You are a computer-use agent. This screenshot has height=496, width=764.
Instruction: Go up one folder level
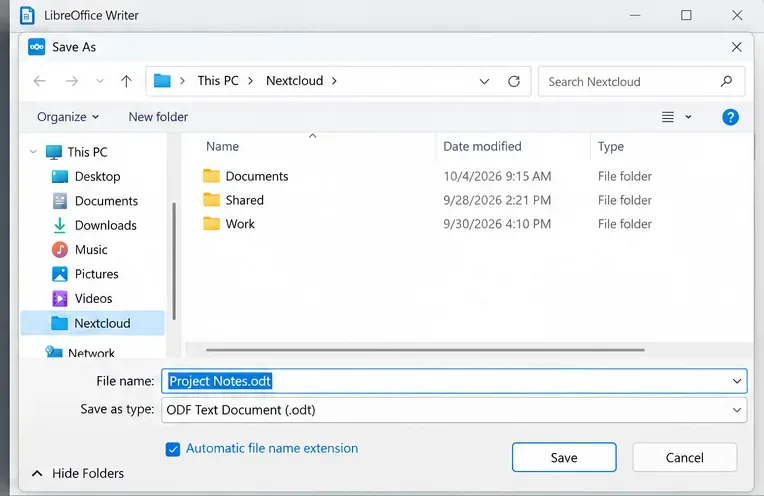(126, 81)
